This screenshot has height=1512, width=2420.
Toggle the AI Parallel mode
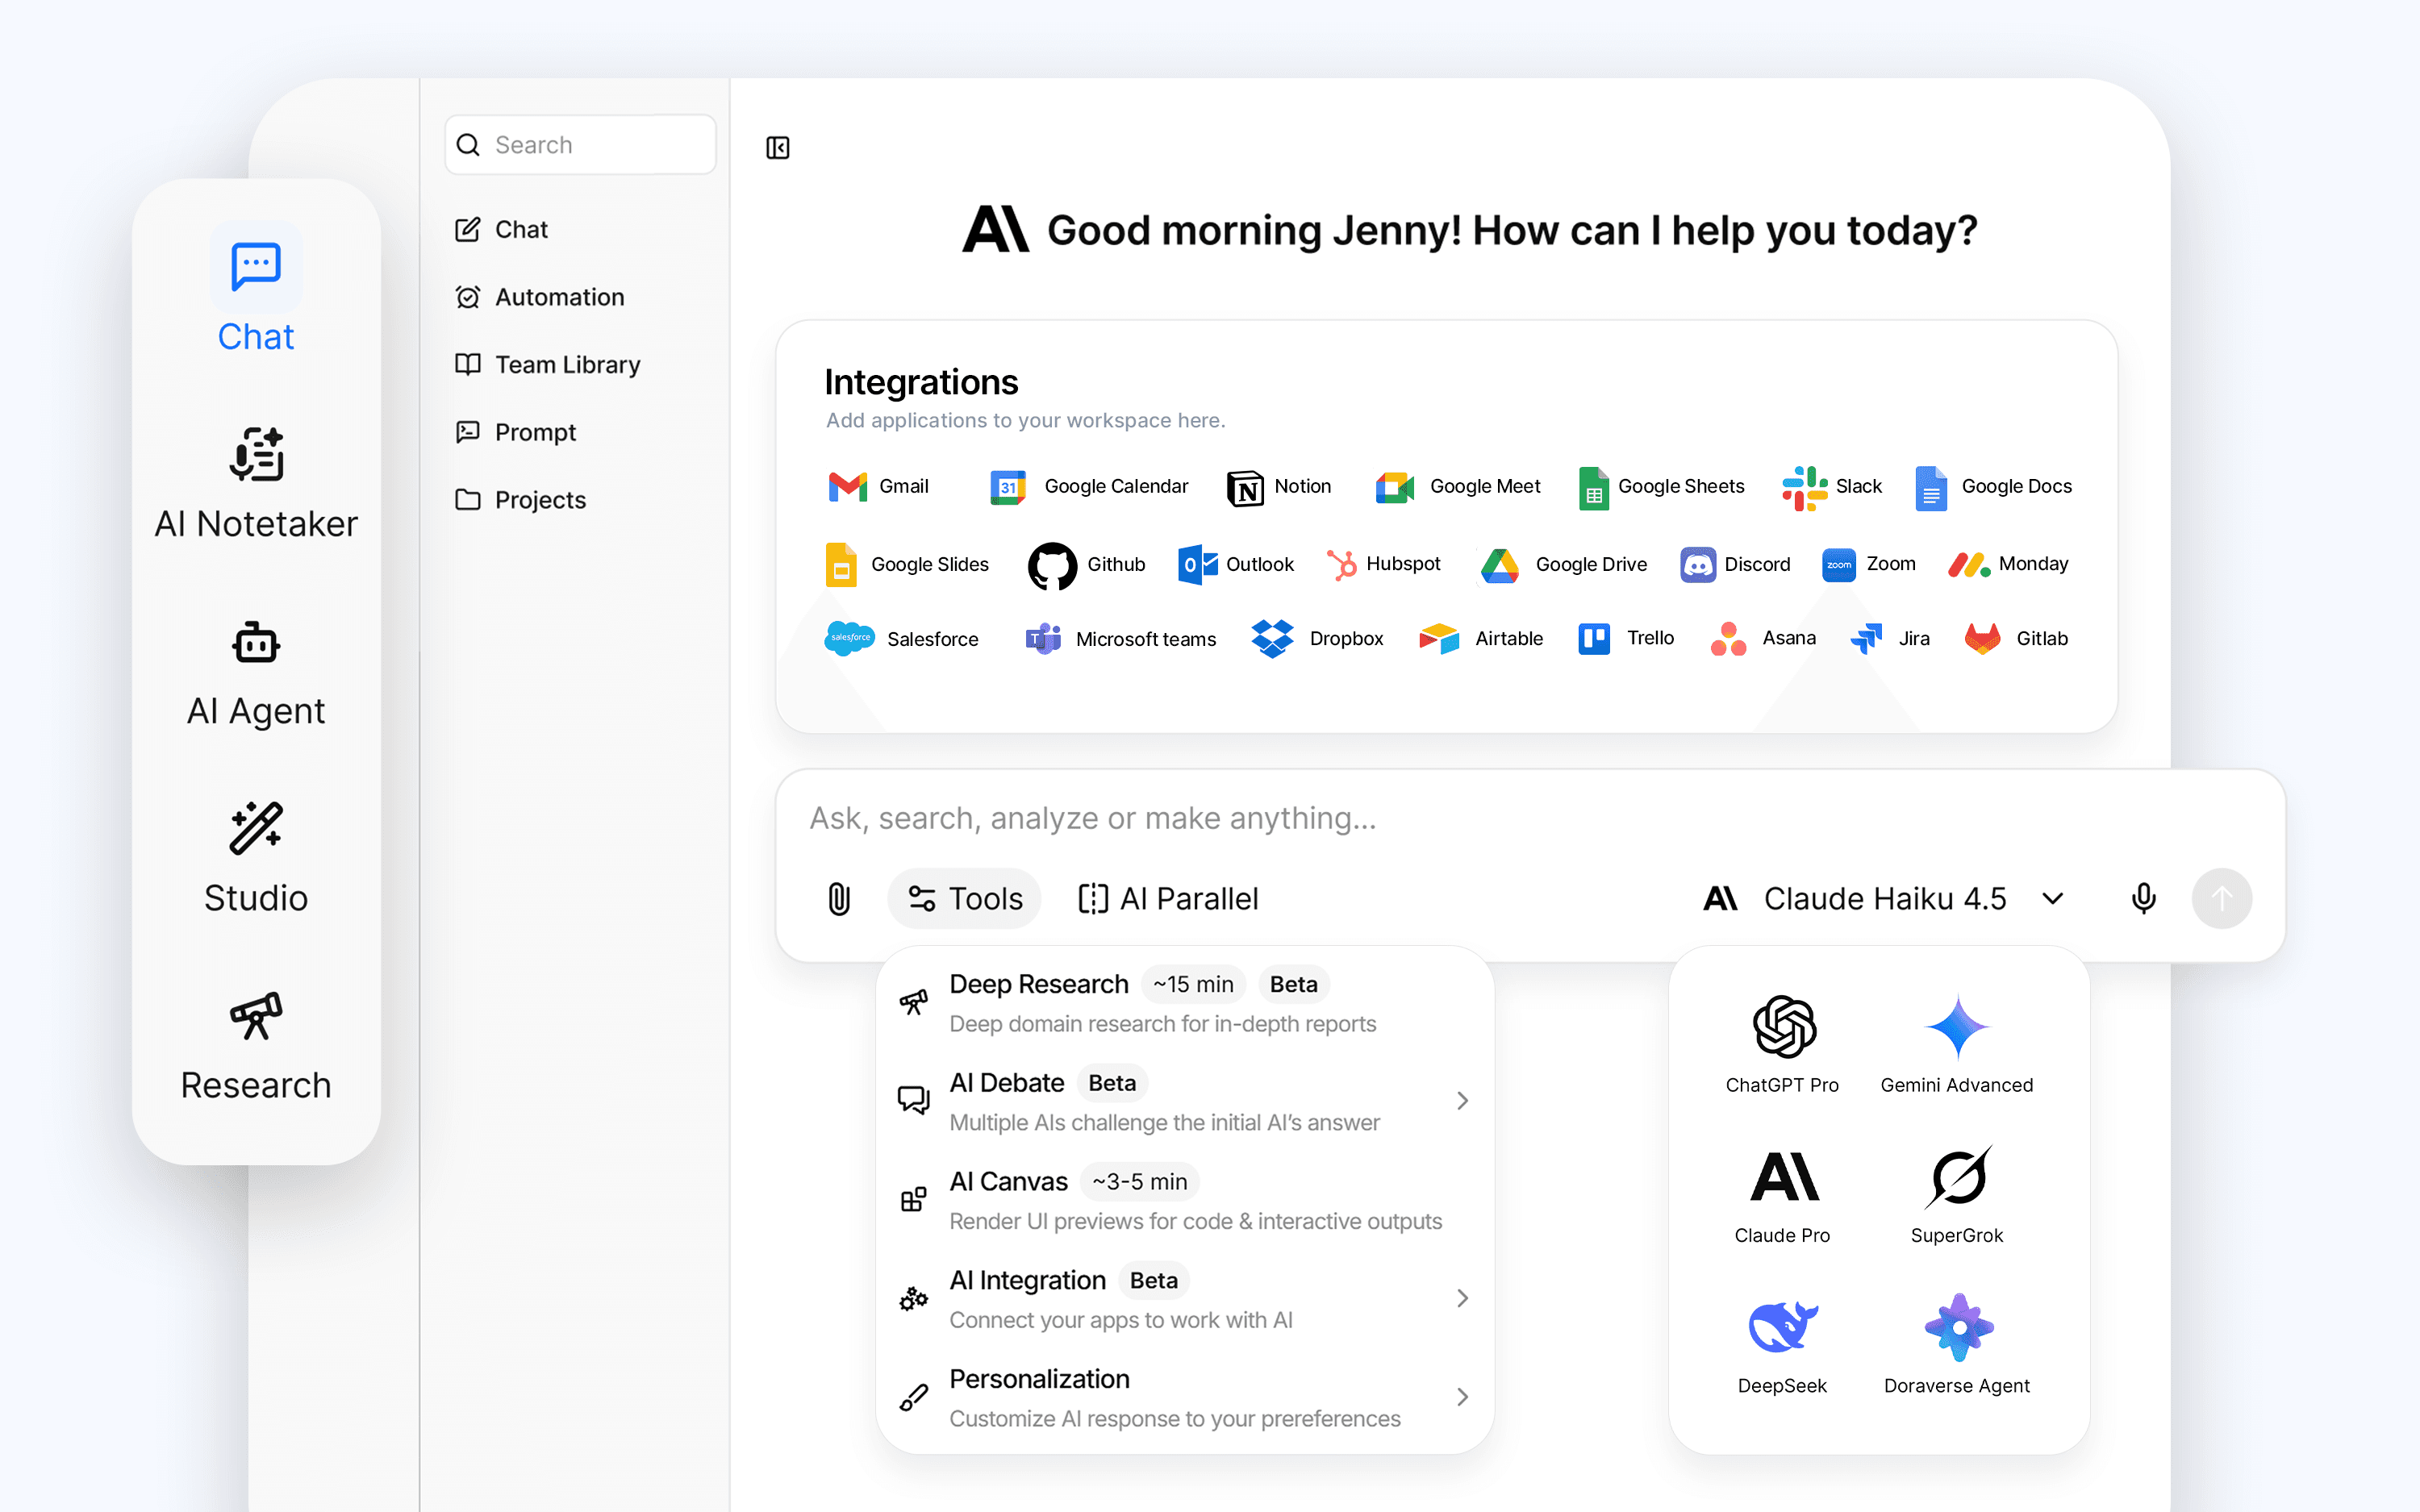[1168, 898]
